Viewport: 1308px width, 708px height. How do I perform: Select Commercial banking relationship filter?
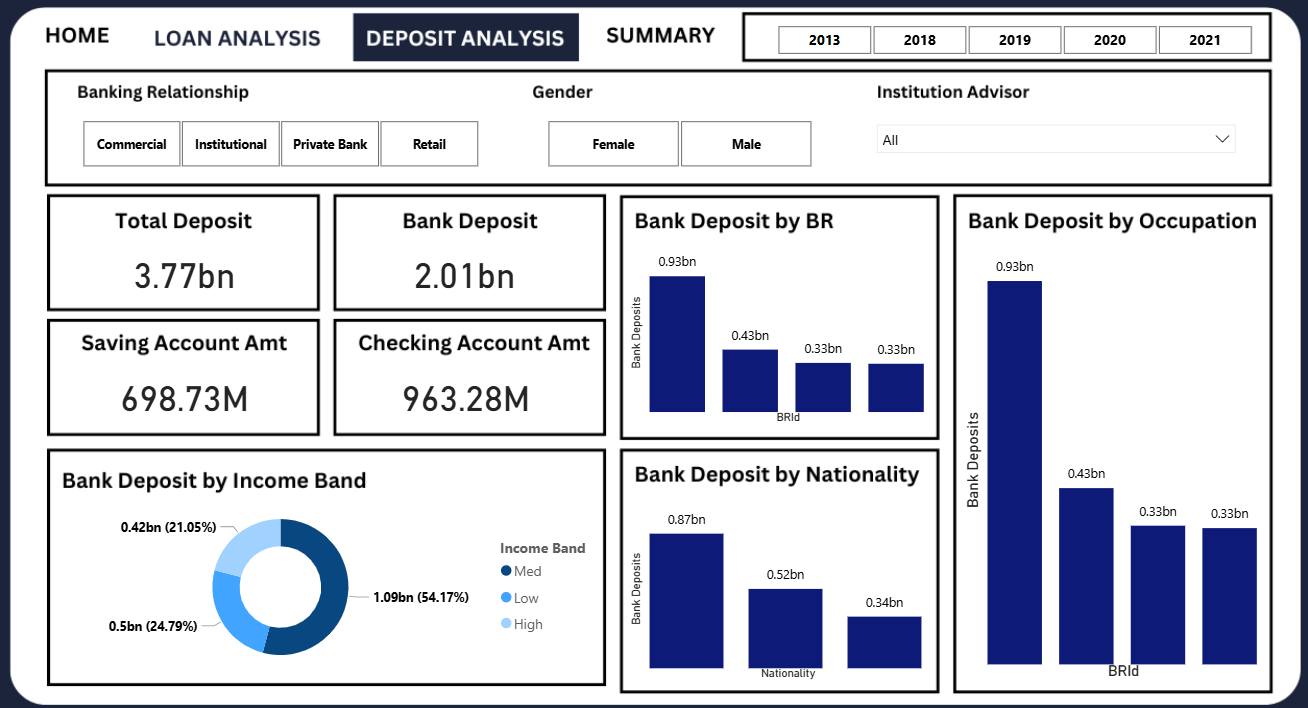pyautogui.click(x=132, y=144)
